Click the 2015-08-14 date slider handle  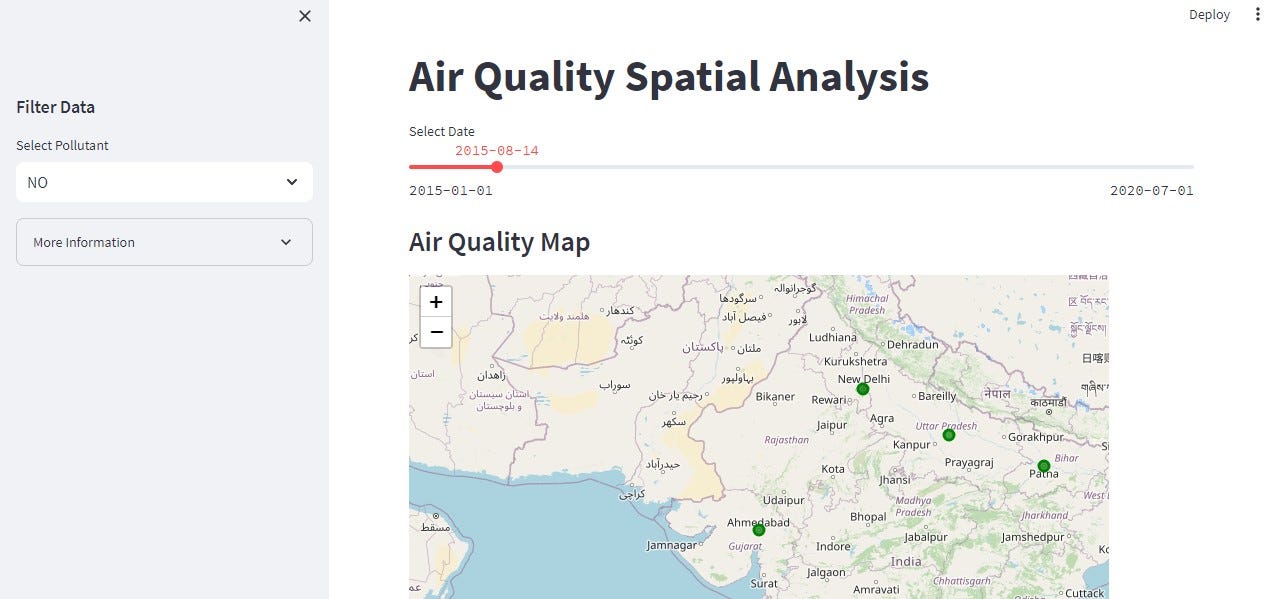pyautogui.click(x=497, y=167)
